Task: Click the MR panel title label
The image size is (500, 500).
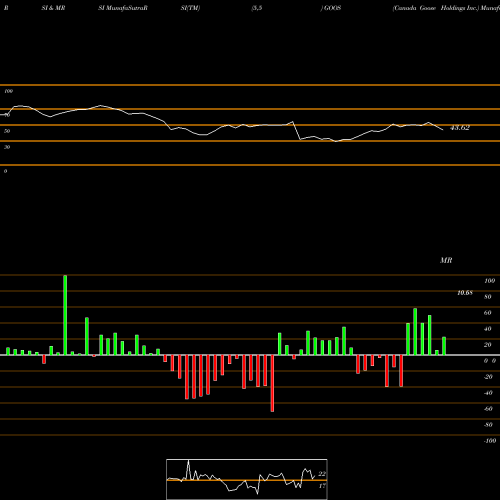Action: coord(446,260)
